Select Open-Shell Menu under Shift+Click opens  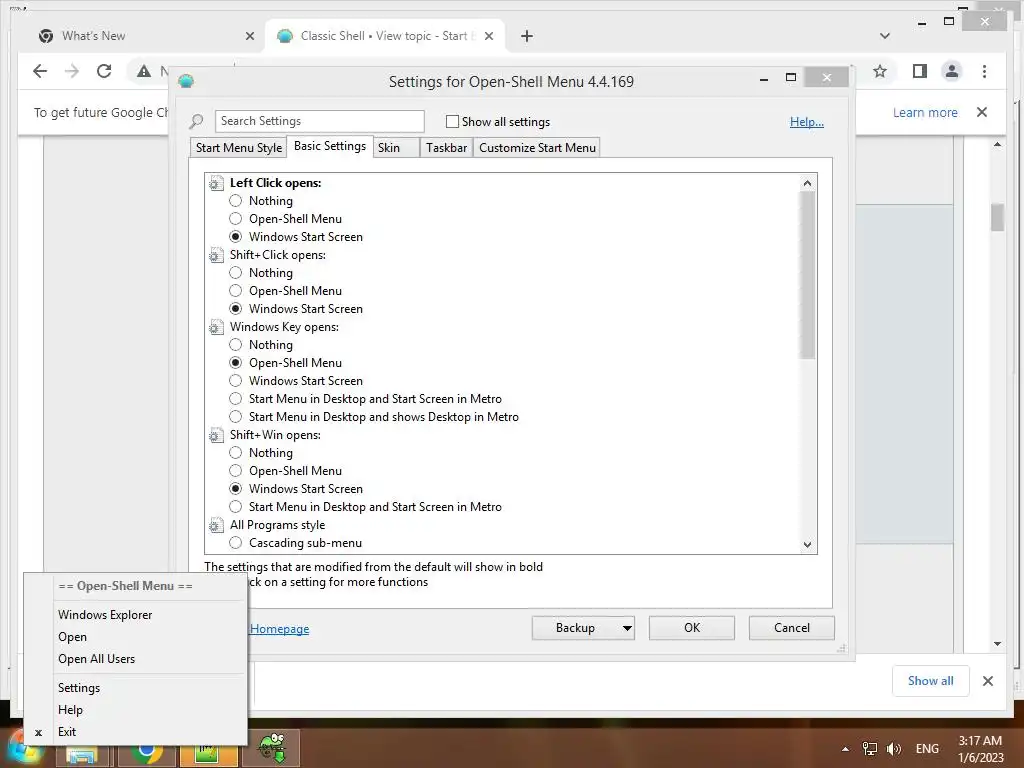click(236, 291)
